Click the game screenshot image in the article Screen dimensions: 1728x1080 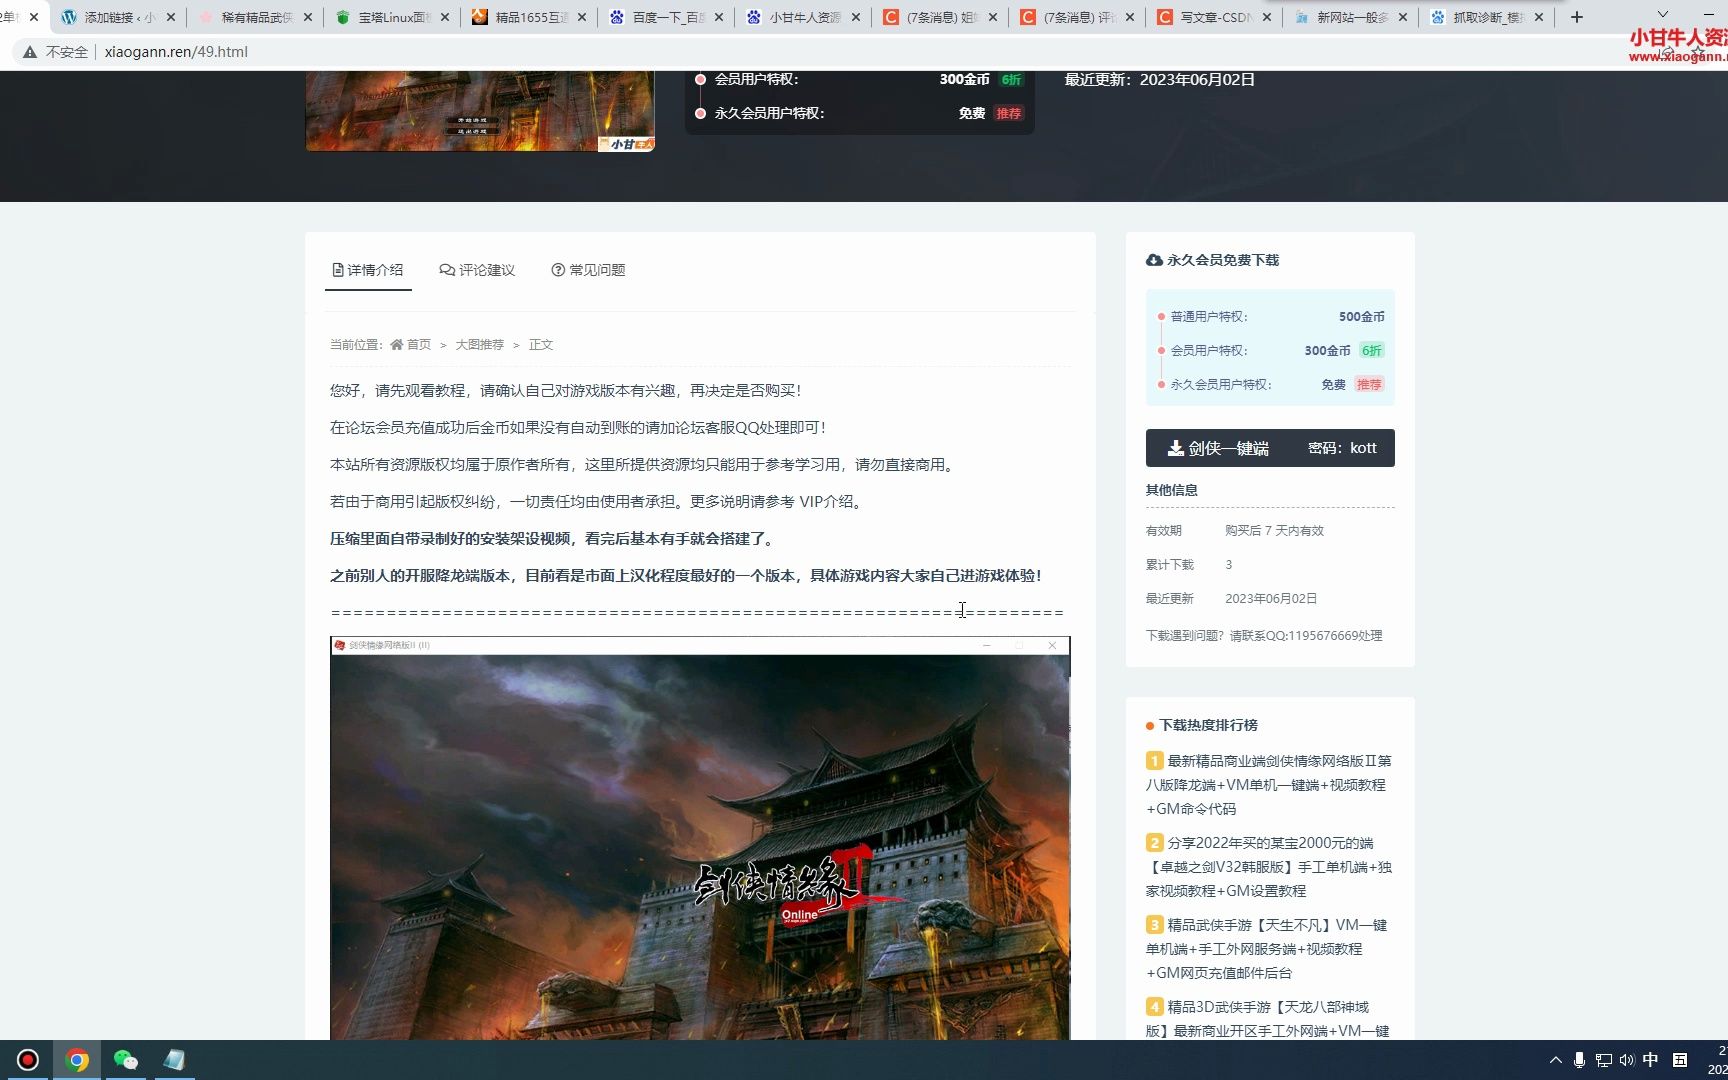point(700,838)
